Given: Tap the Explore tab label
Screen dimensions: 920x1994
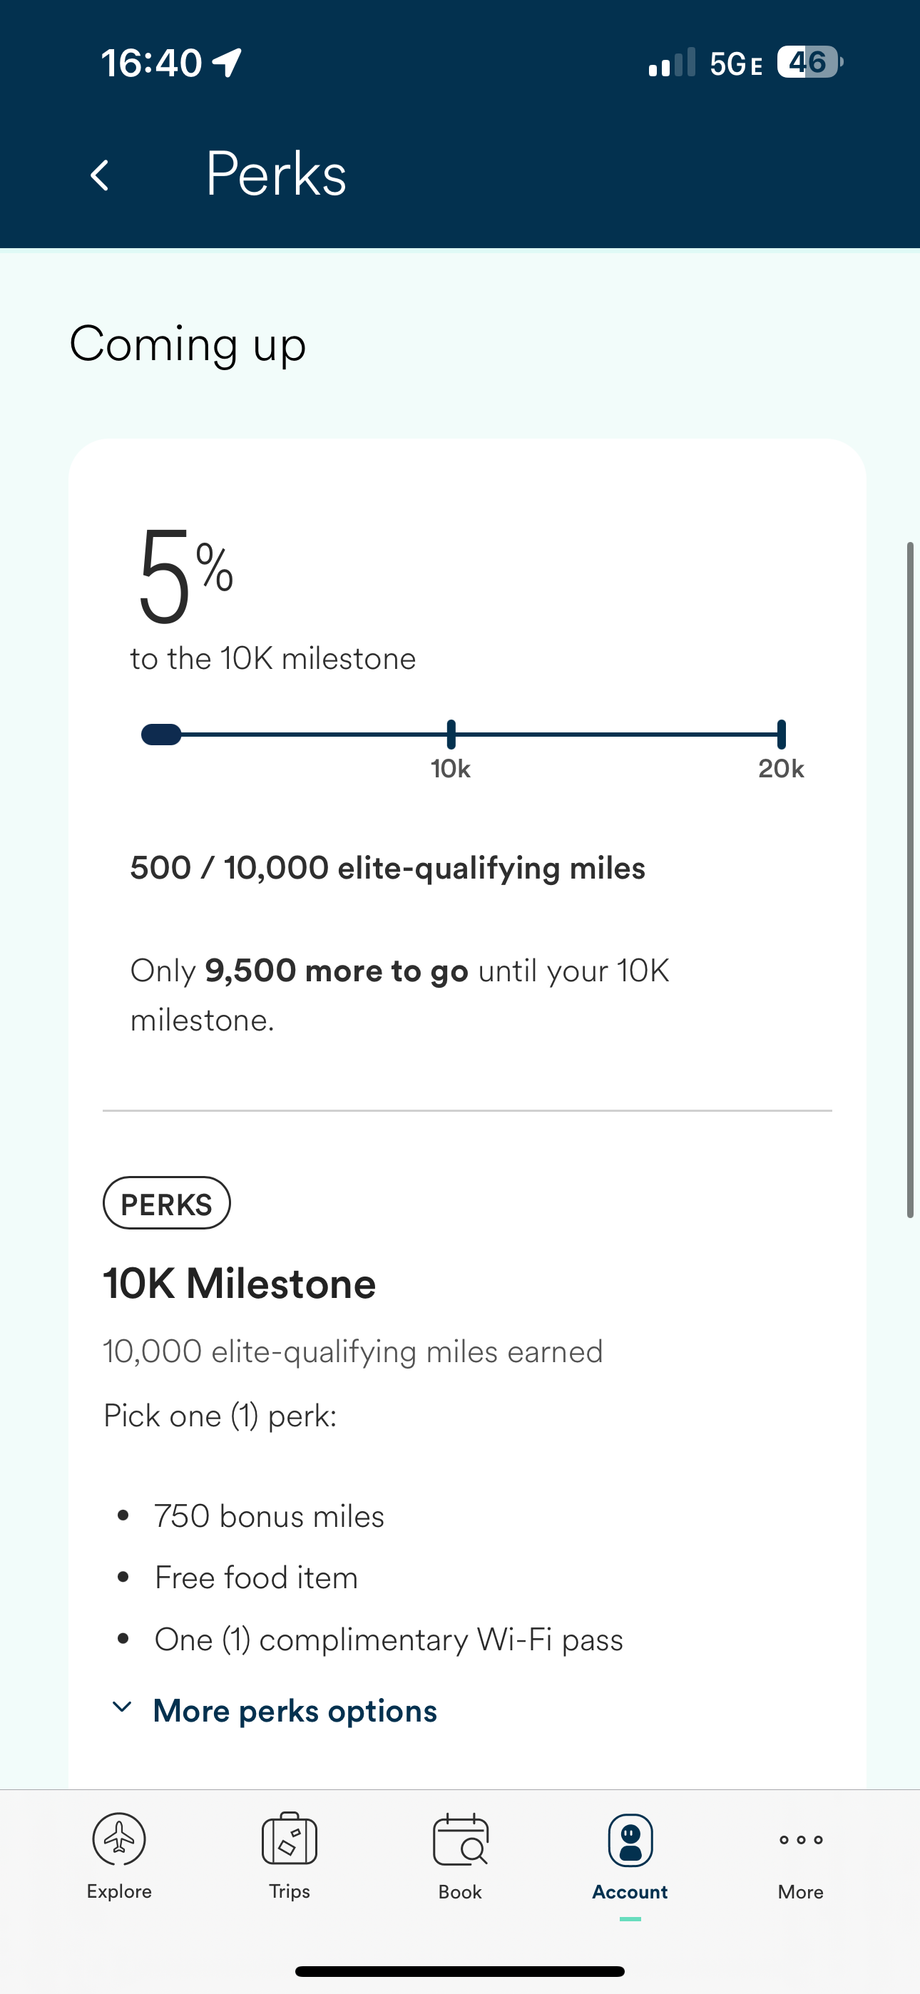Looking at the screenshot, I should (x=119, y=1891).
